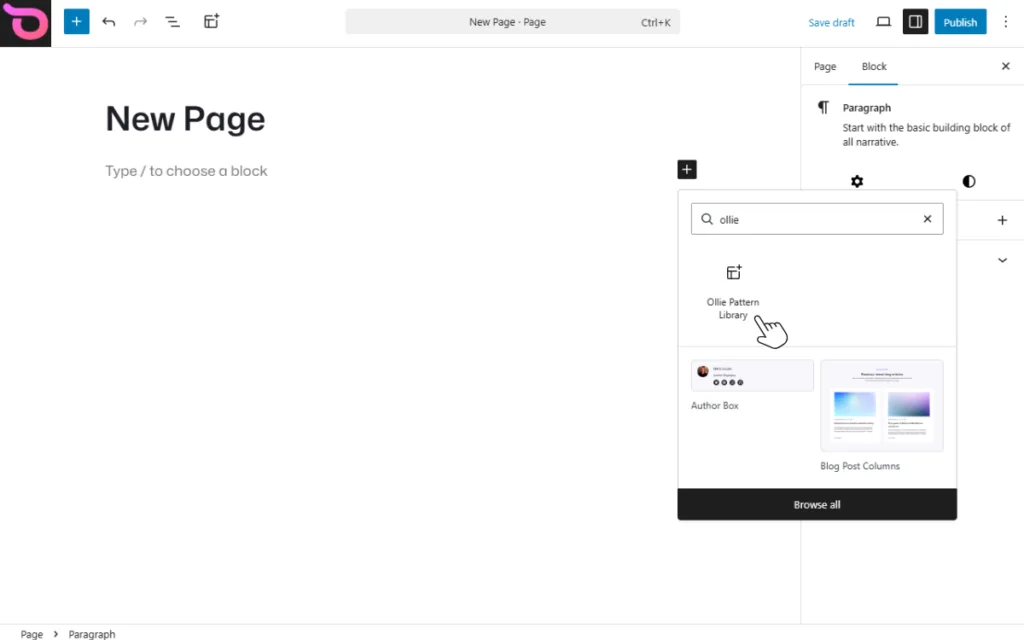Open the command palette via New Page title bar
This screenshot has width=1024, height=640.
[x=512, y=21]
